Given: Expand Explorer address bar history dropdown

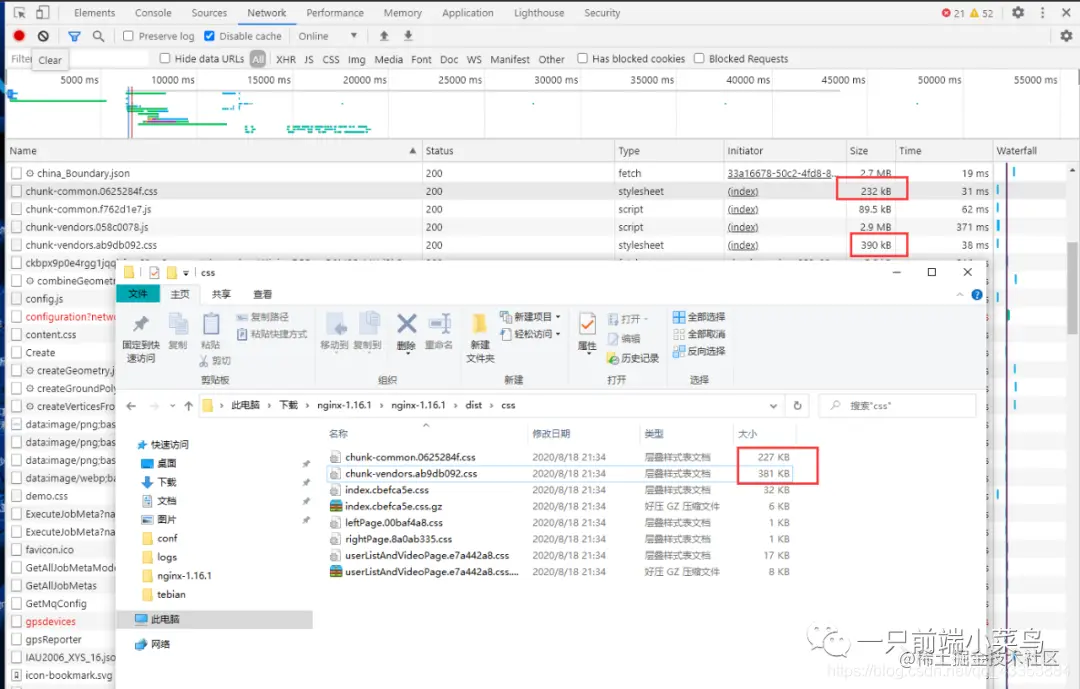Looking at the screenshot, I should 773,406.
